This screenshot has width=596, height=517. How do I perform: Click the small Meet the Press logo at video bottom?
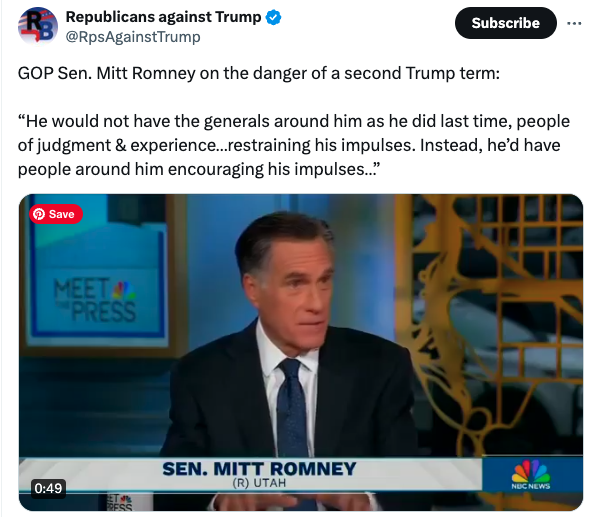pos(119,502)
